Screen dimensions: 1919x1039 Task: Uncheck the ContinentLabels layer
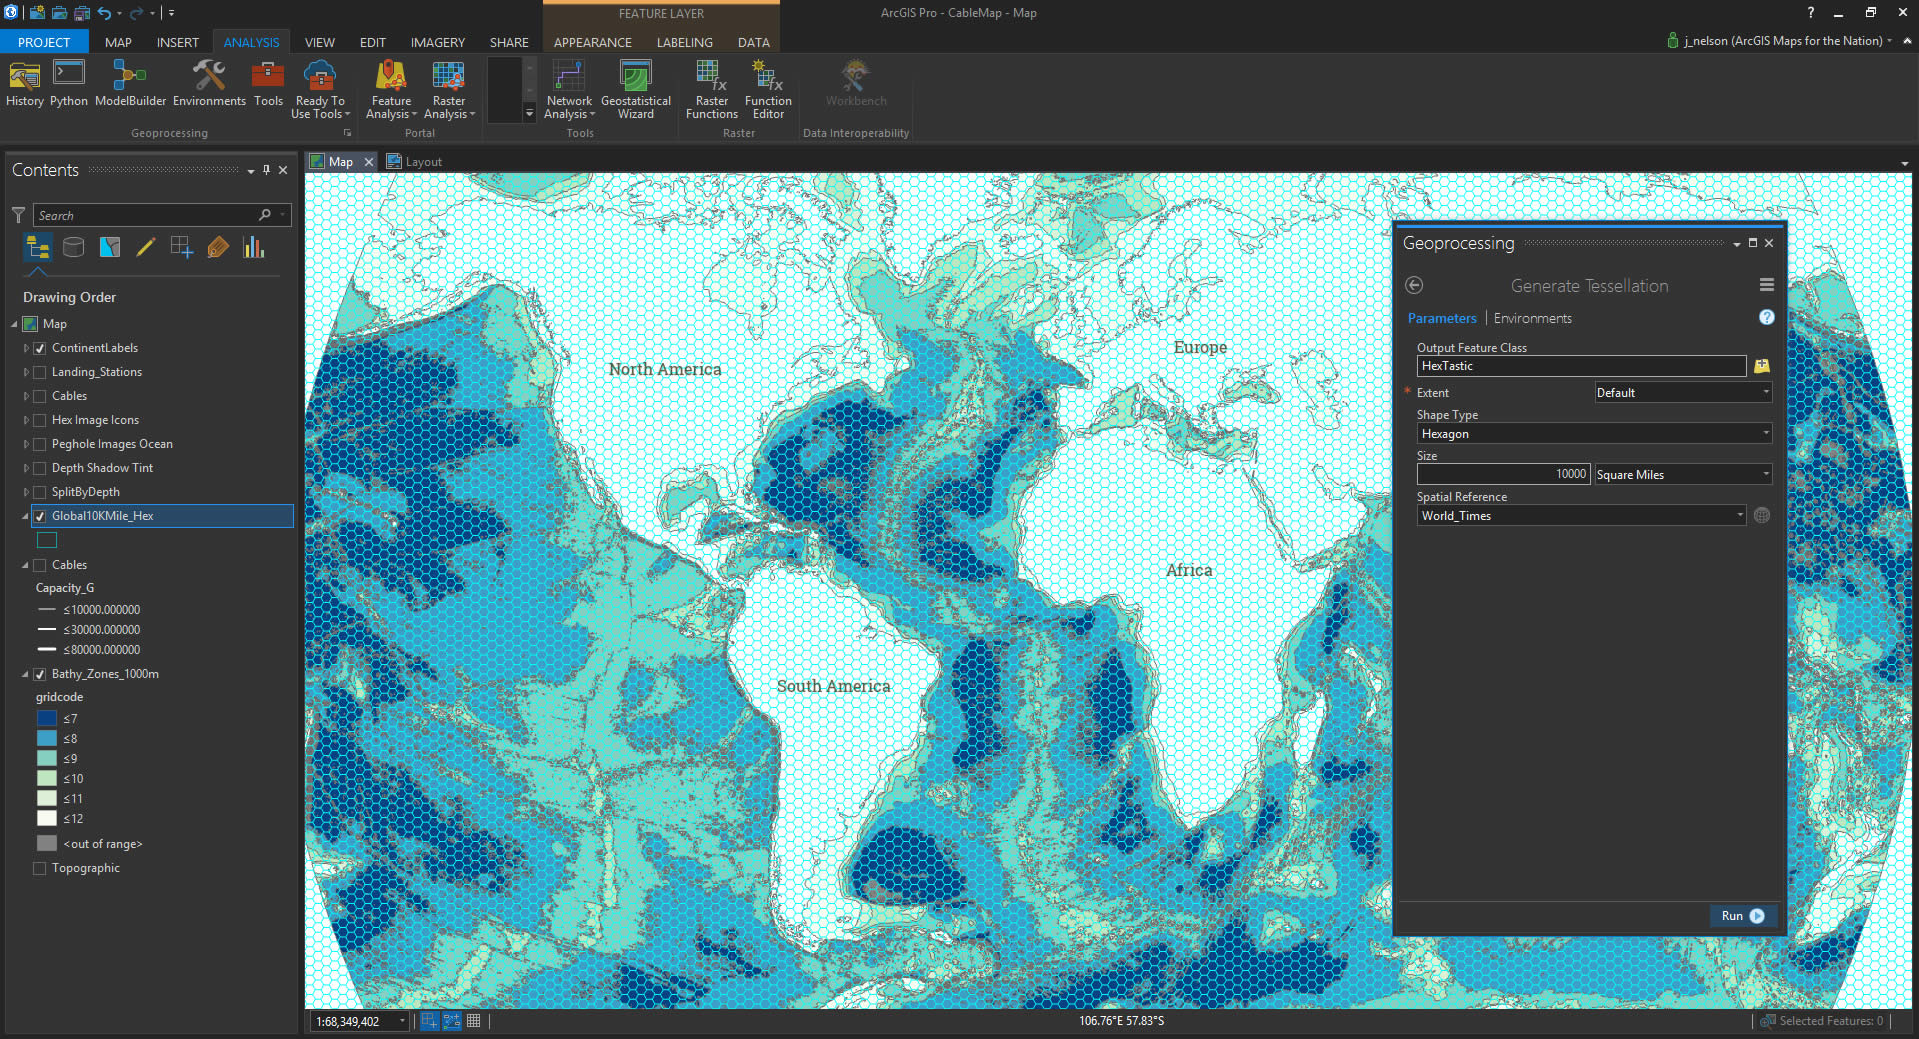(x=40, y=348)
